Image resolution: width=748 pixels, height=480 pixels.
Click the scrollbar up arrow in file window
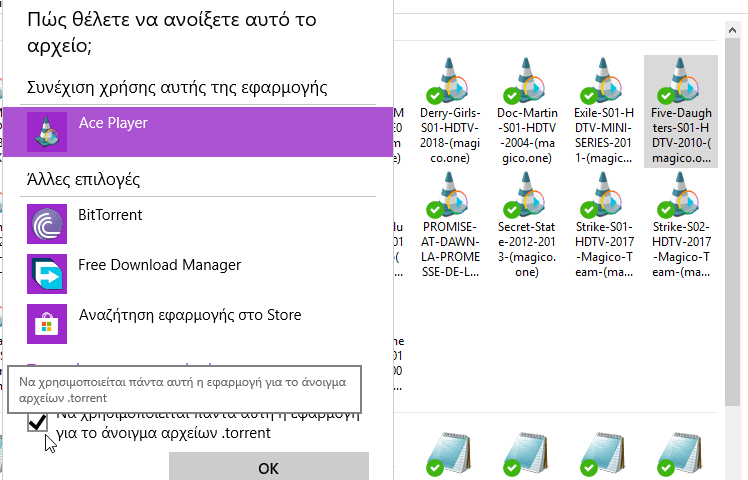[x=732, y=30]
